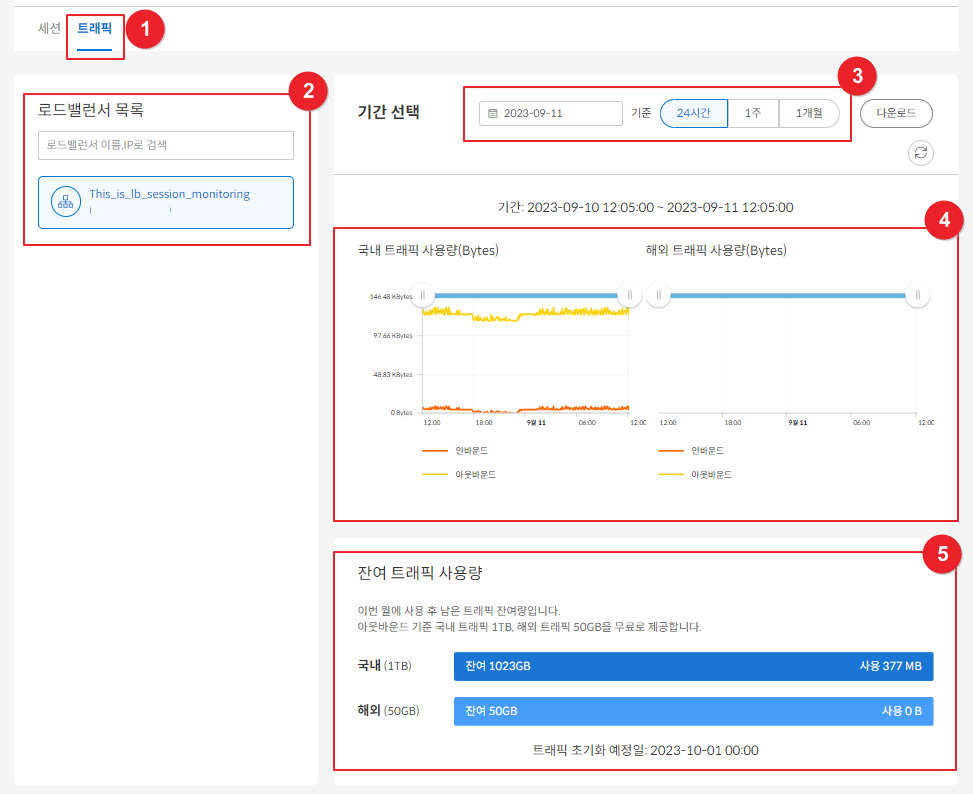
Task: Click left range handle of 국내 traffic chart
Action: pos(423,295)
